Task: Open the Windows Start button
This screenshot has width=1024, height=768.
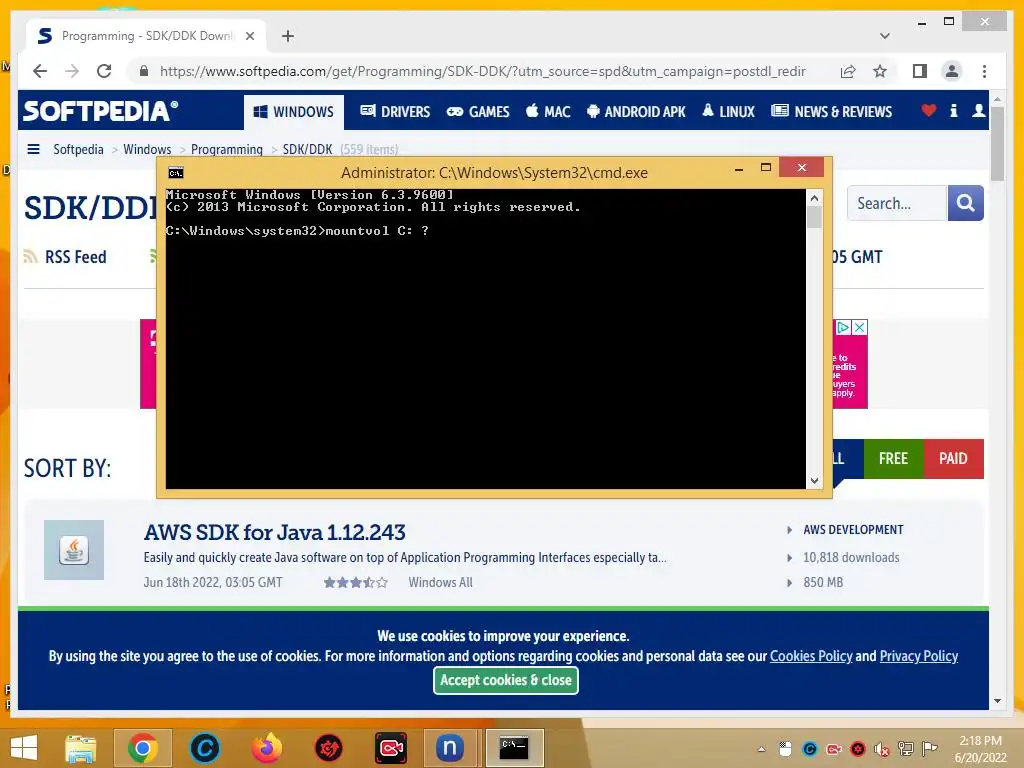Action: coord(24,748)
